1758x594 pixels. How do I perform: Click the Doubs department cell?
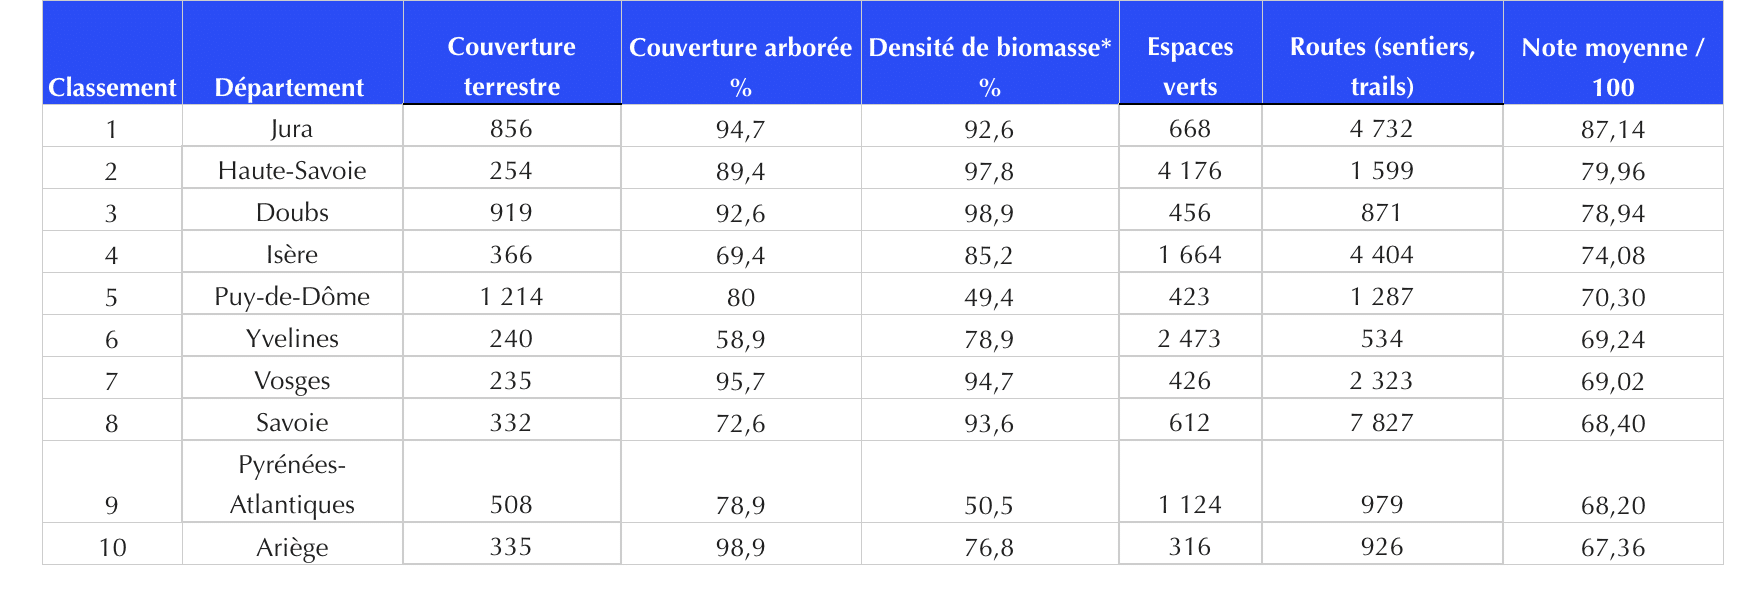tap(292, 212)
